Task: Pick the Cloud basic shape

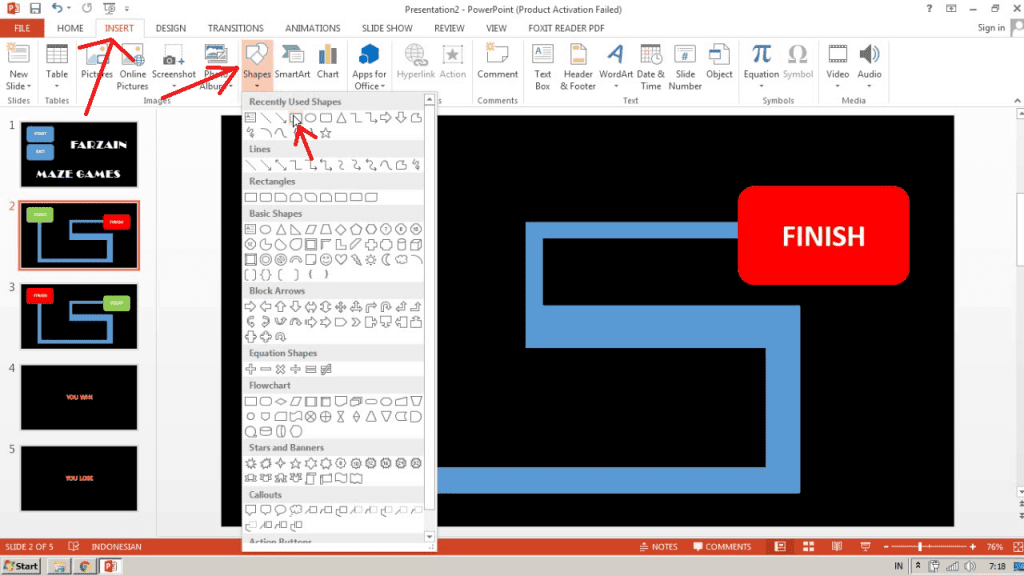Action: [401, 260]
